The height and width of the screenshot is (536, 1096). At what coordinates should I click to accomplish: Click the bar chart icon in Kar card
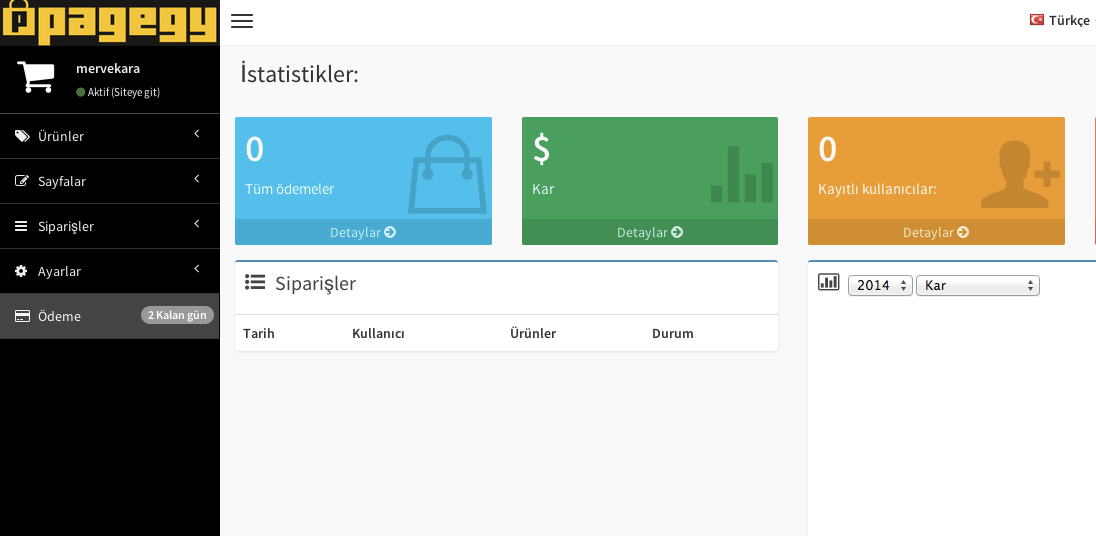coord(742,174)
